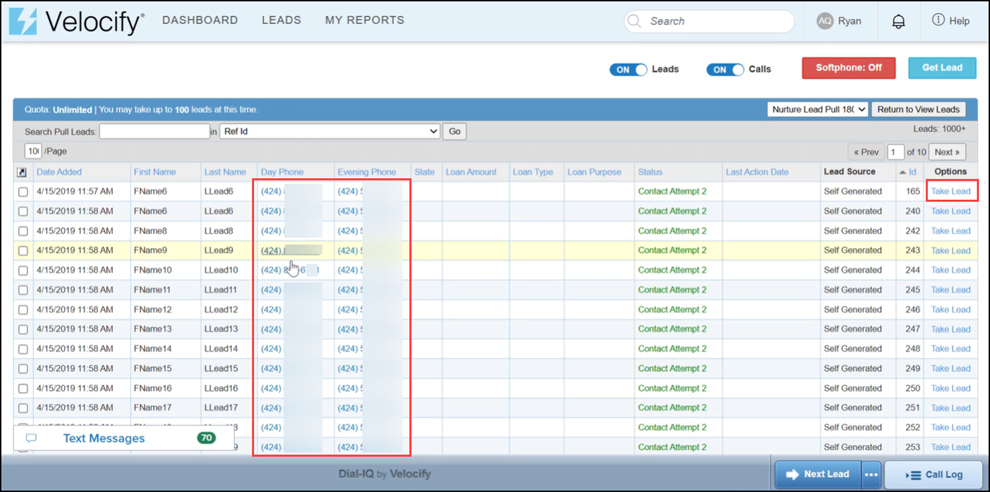990x492 pixels.
Task: Check the box for FName11 row
Action: pyautogui.click(x=23, y=291)
